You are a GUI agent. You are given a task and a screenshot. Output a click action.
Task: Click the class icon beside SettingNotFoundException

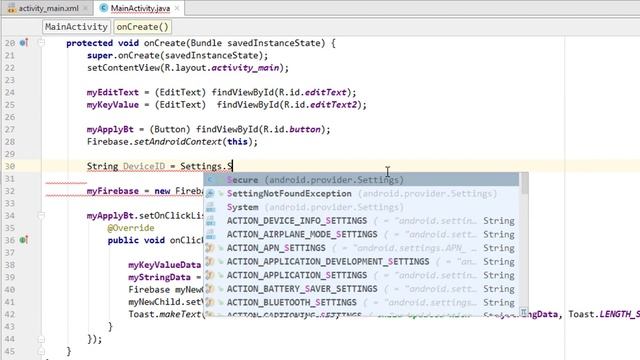click(211, 193)
